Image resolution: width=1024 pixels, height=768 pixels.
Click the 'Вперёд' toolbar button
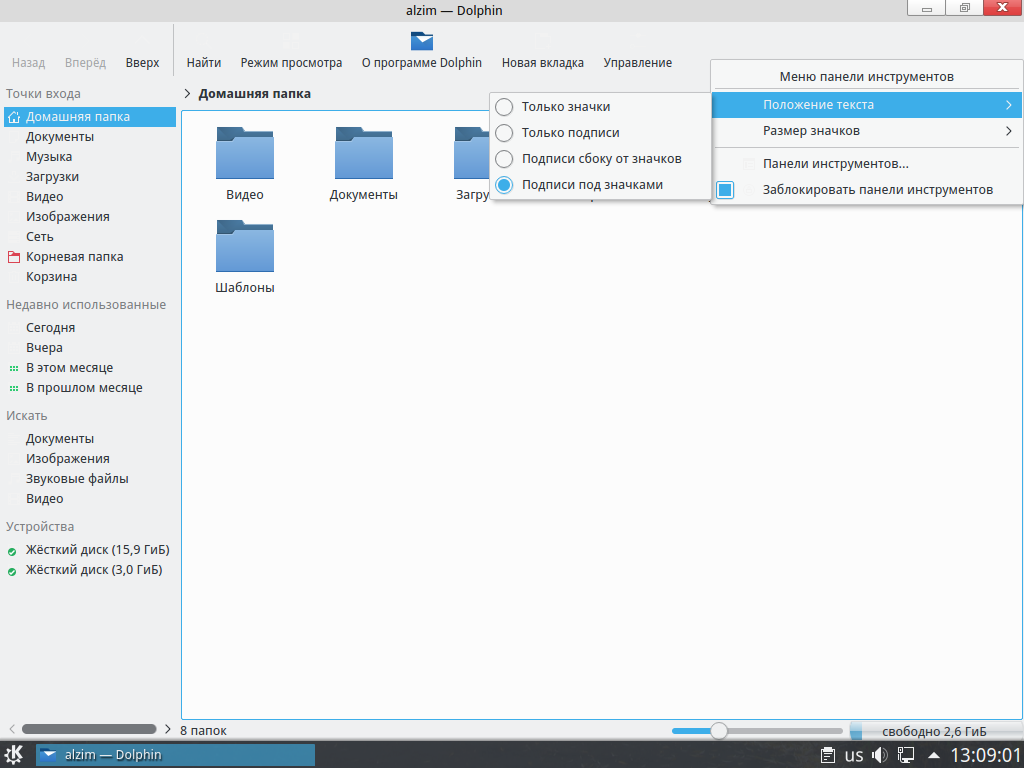[85, 63]
